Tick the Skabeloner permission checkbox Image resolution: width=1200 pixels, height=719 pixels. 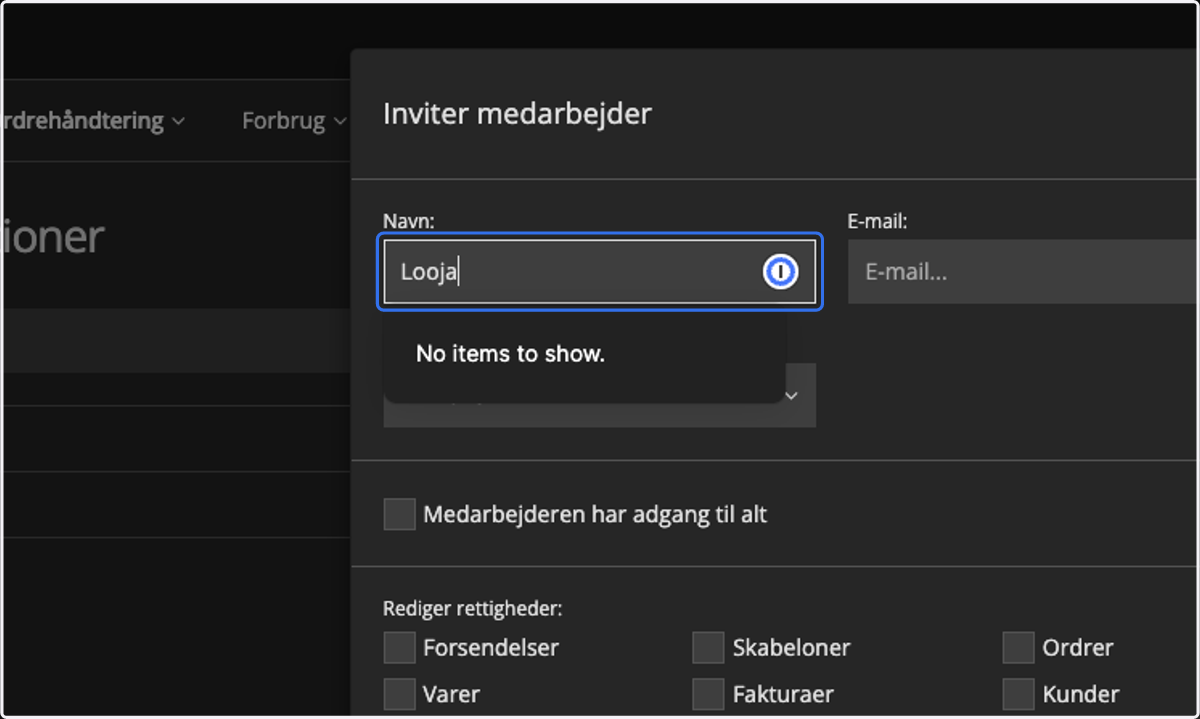[x=708, y=647]
